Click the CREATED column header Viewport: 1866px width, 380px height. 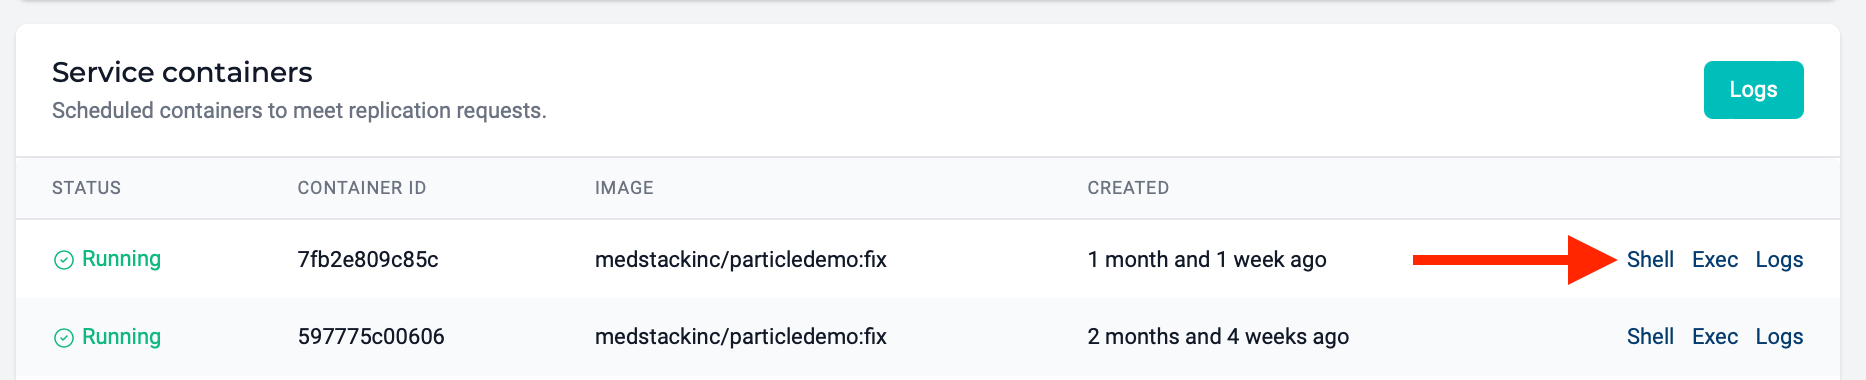click(x=1128, y=188)
